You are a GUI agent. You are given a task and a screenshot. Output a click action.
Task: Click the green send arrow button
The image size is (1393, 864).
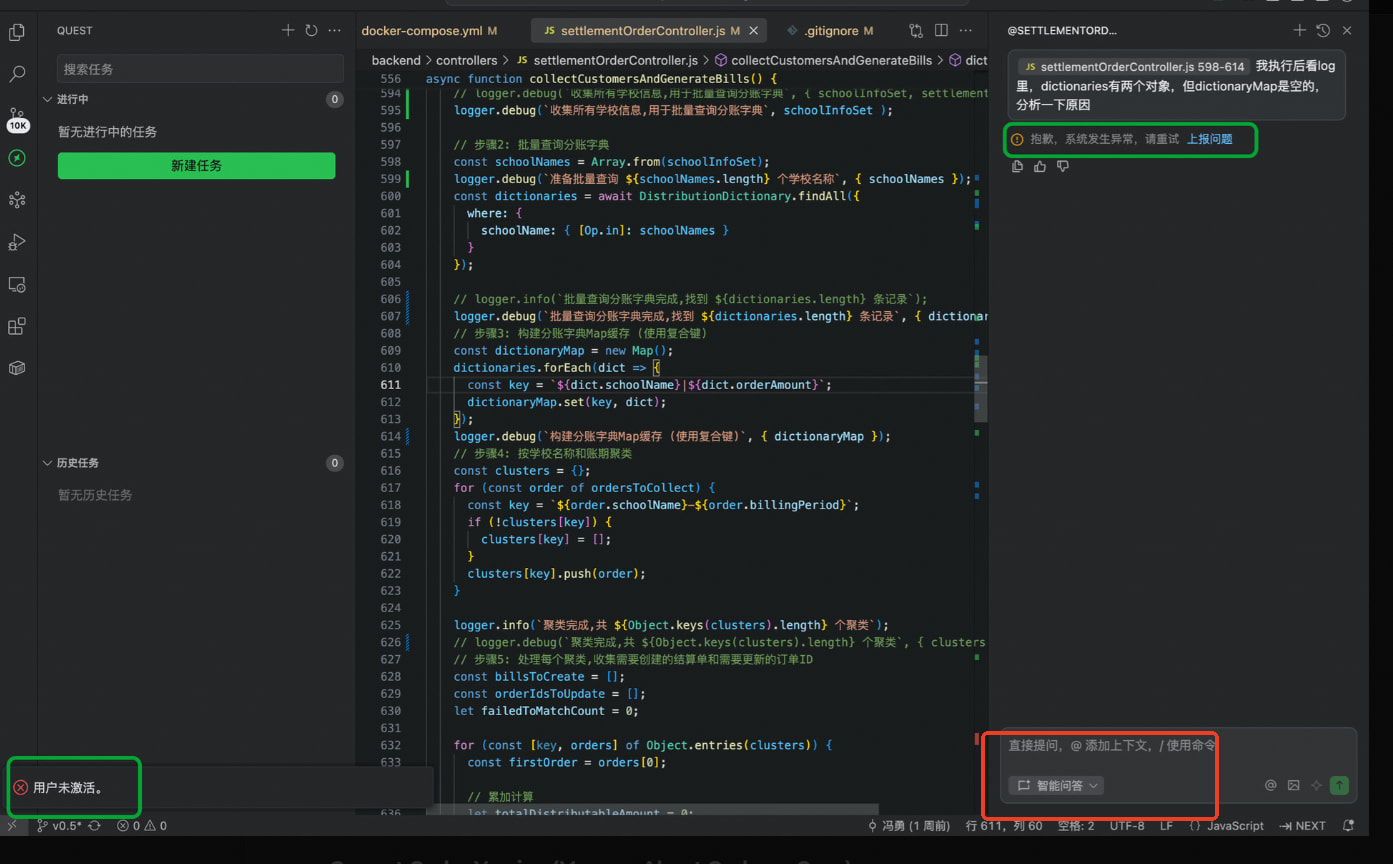(1339, 786)
